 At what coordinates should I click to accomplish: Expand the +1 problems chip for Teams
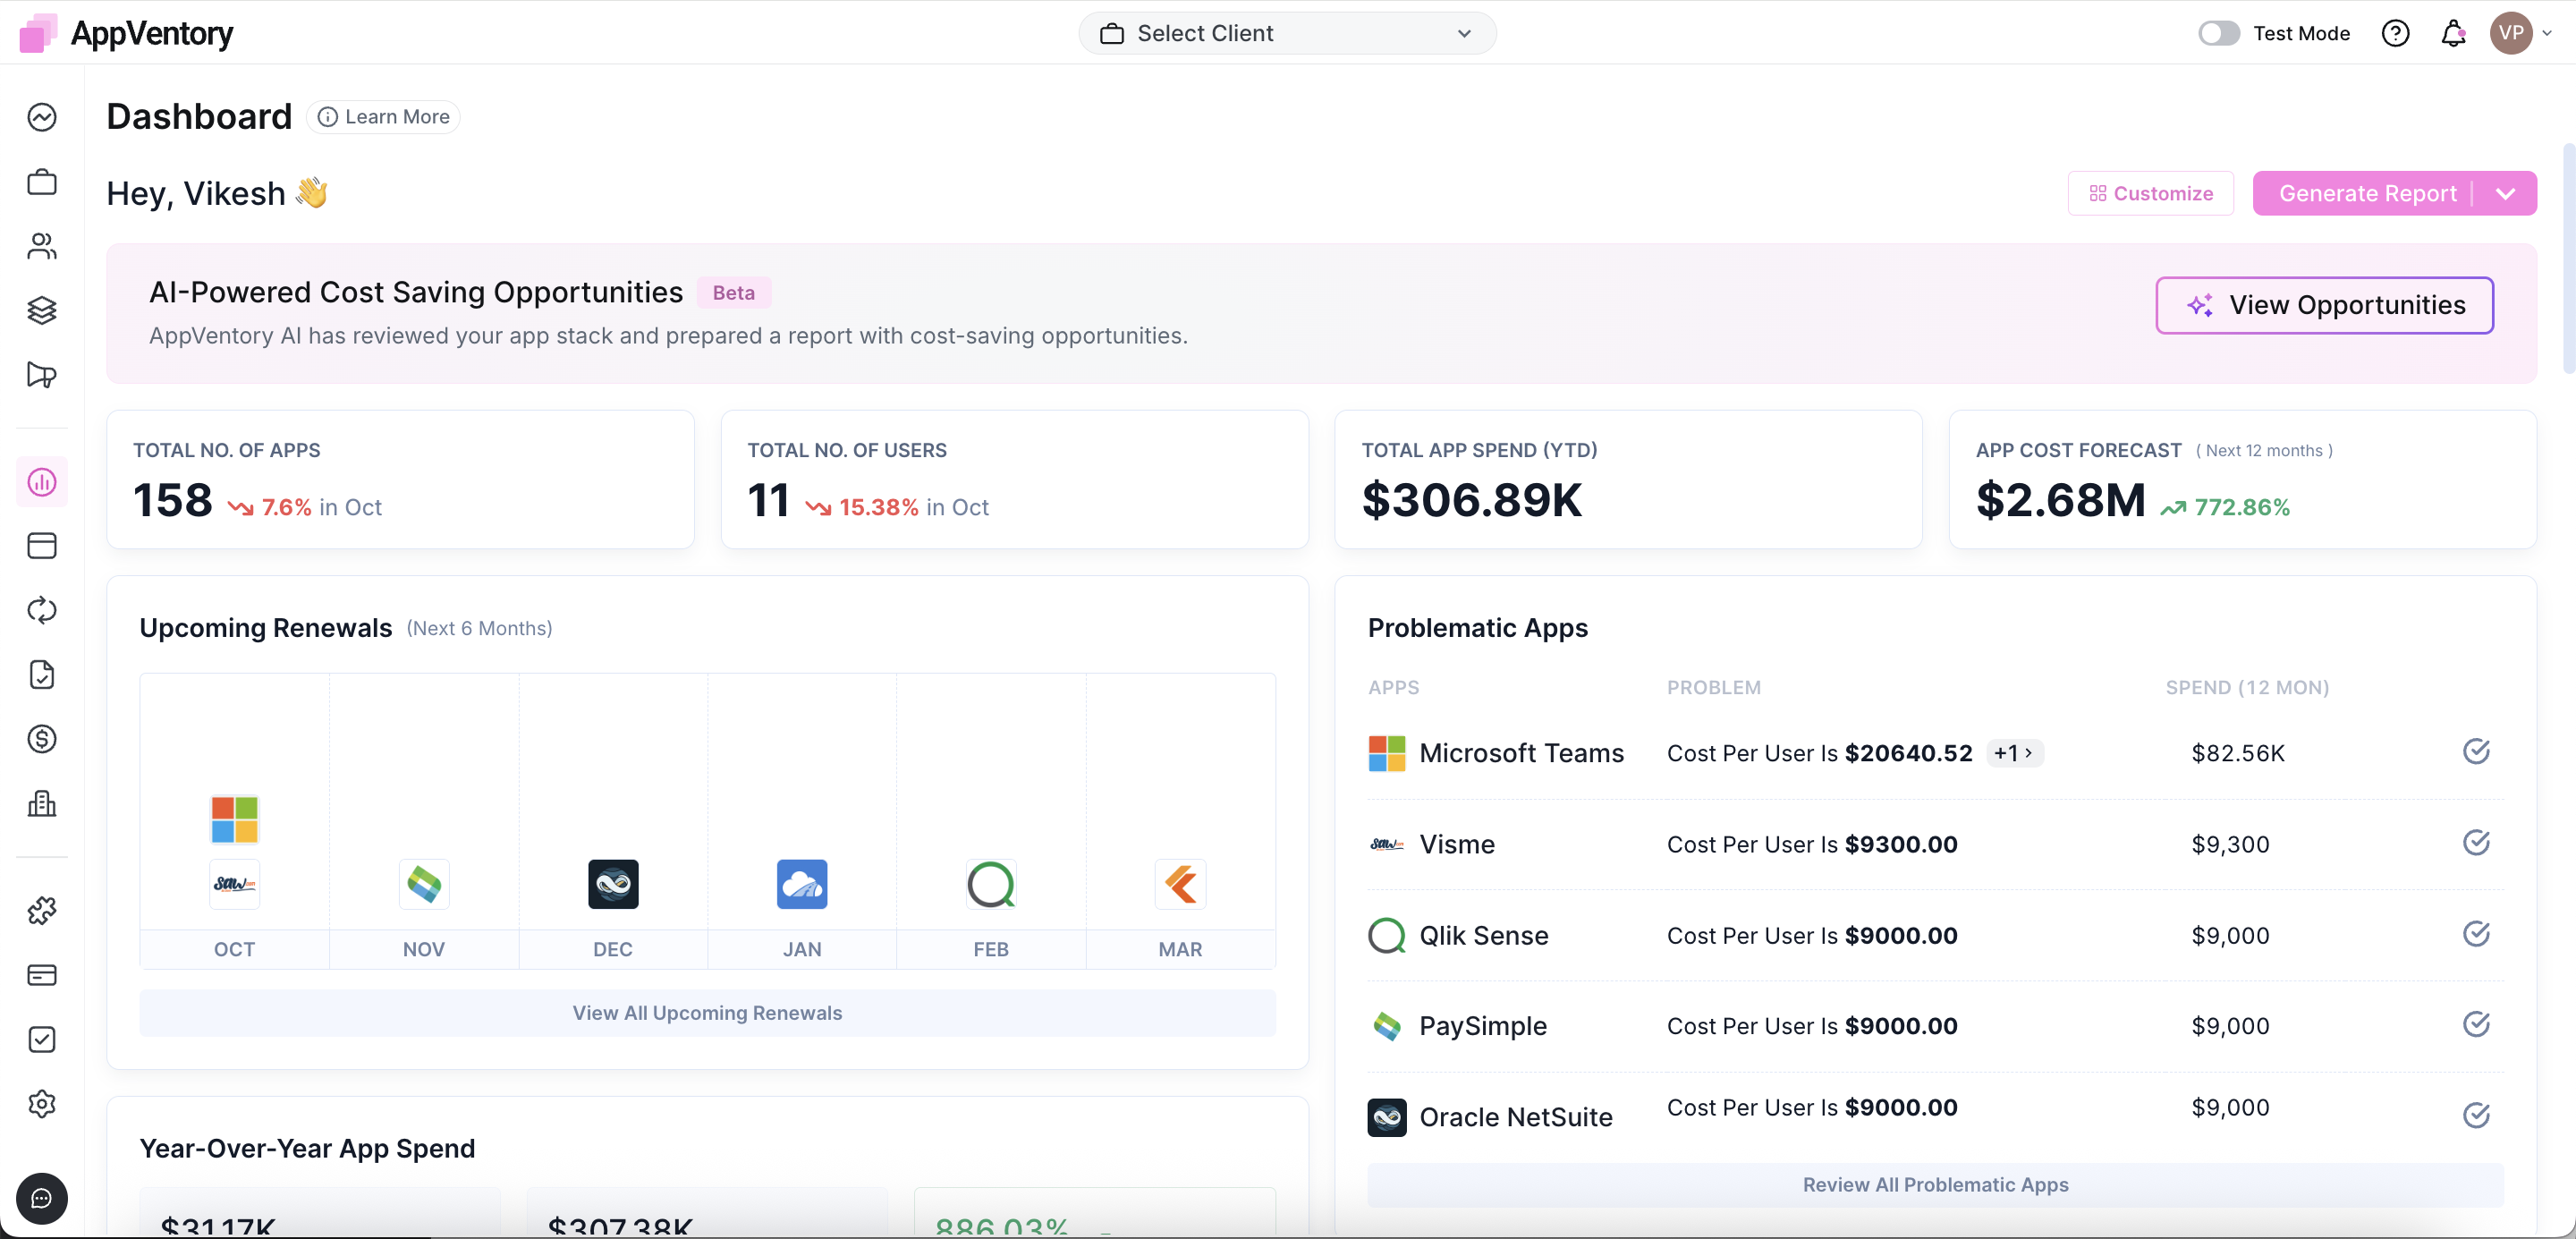2013,753
